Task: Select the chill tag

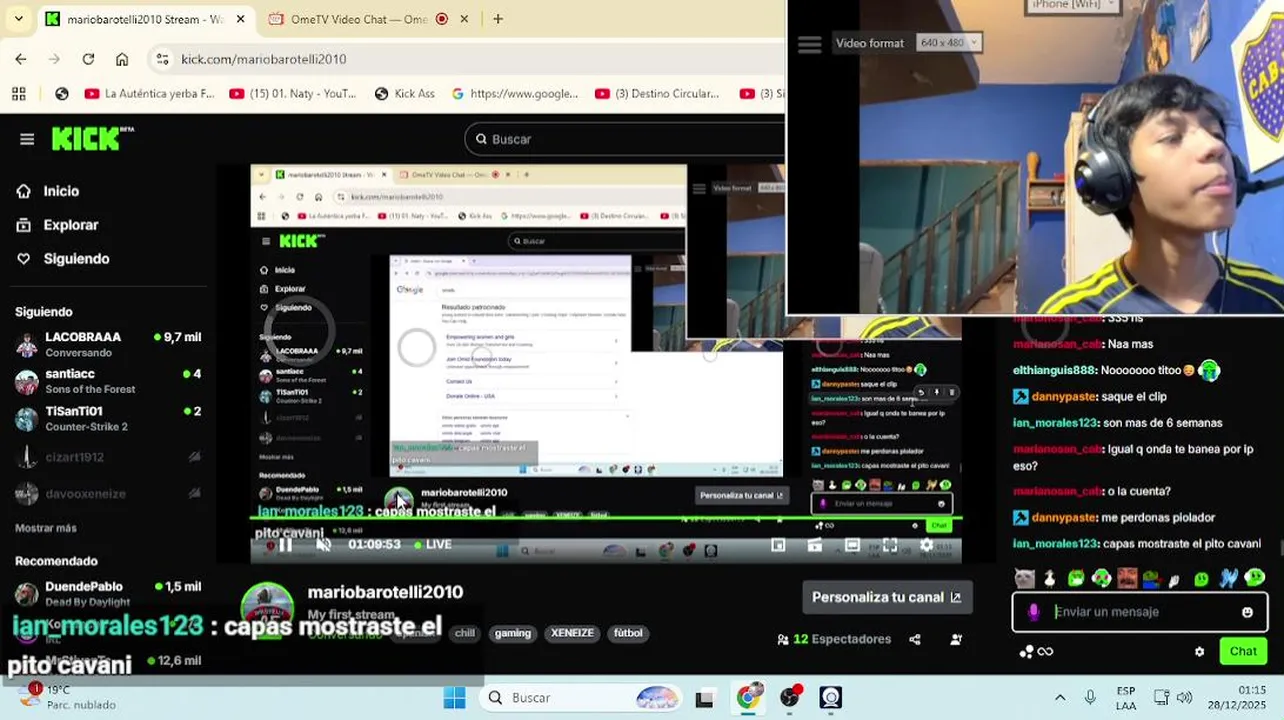Action: click(x=465, y=633)
